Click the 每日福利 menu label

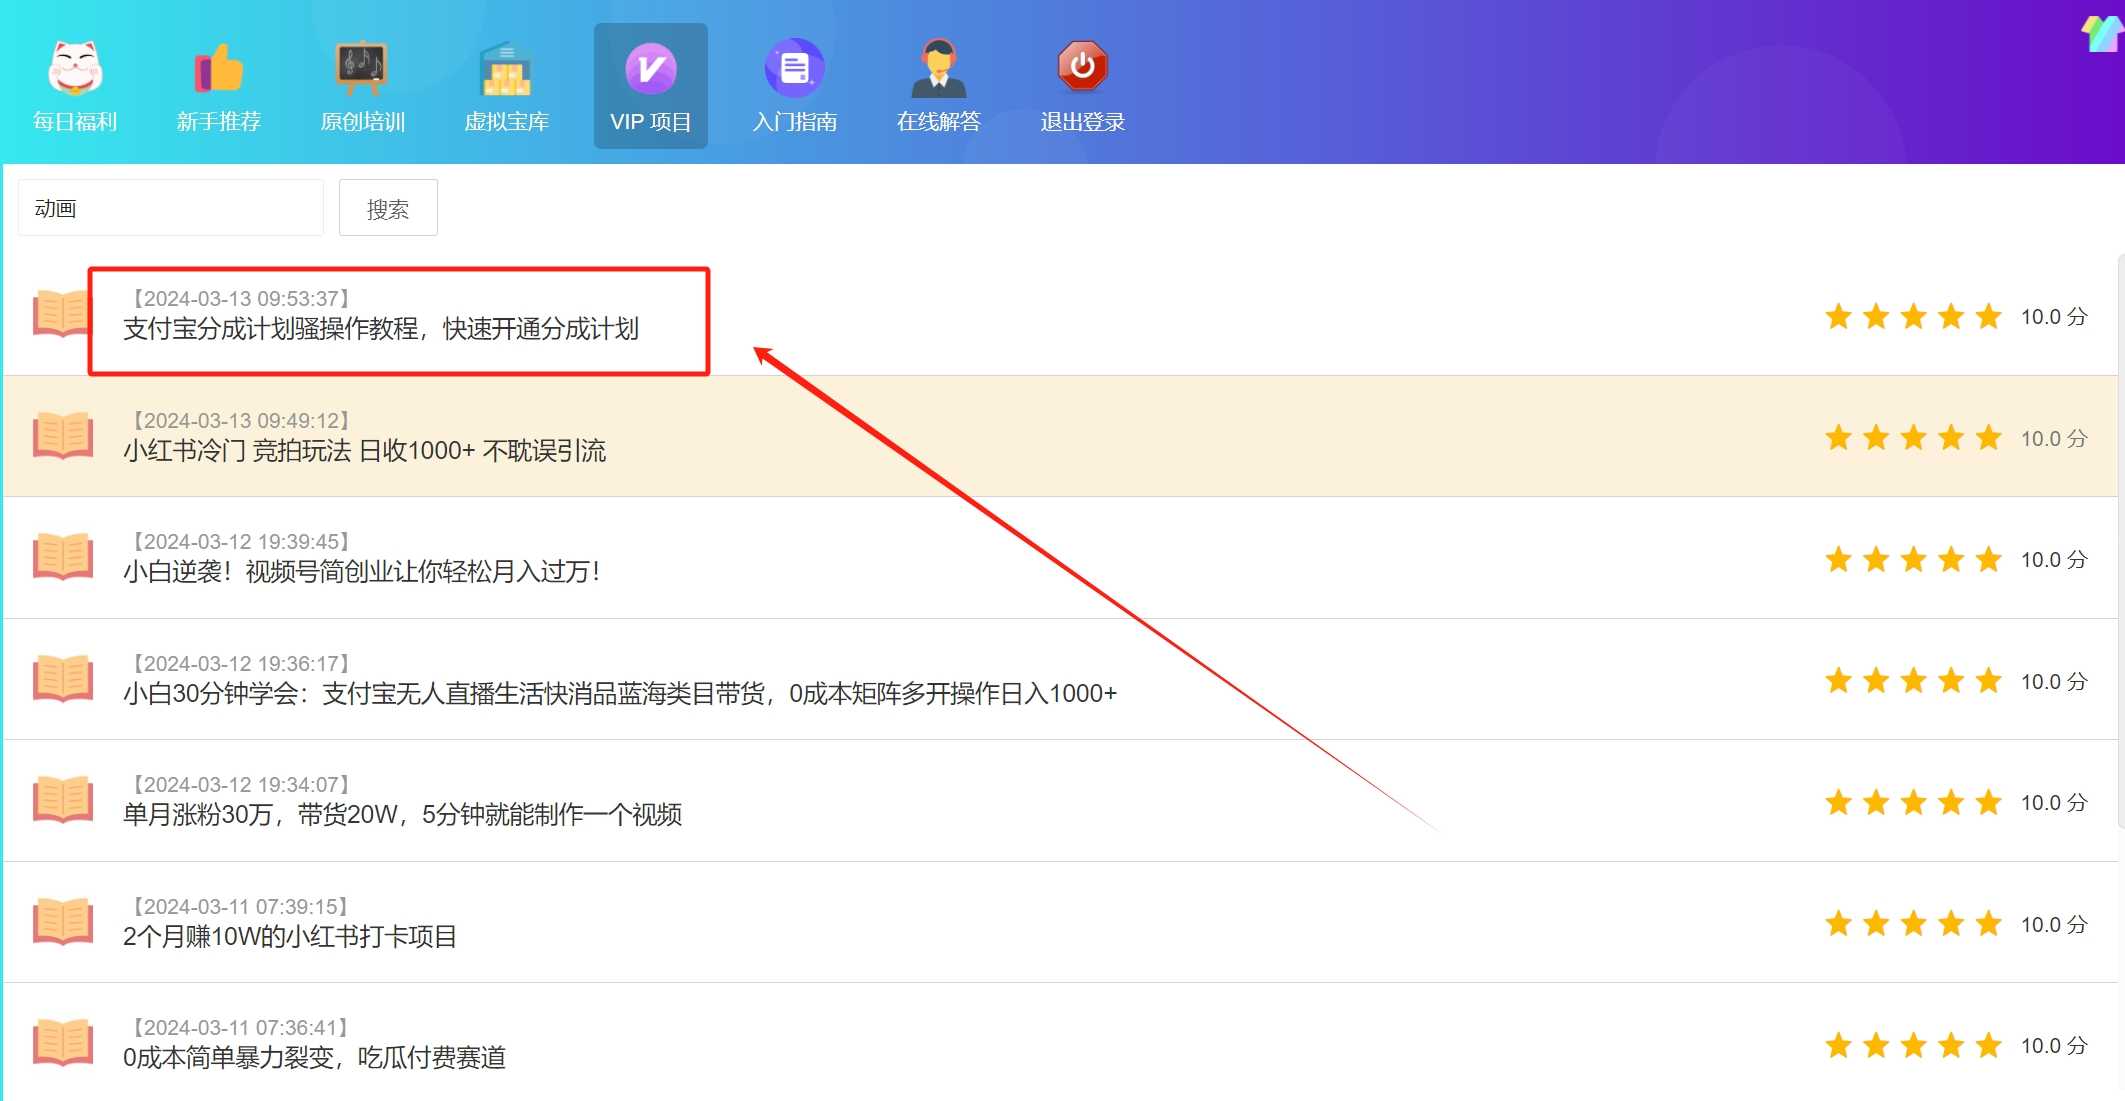click(75, 122)
